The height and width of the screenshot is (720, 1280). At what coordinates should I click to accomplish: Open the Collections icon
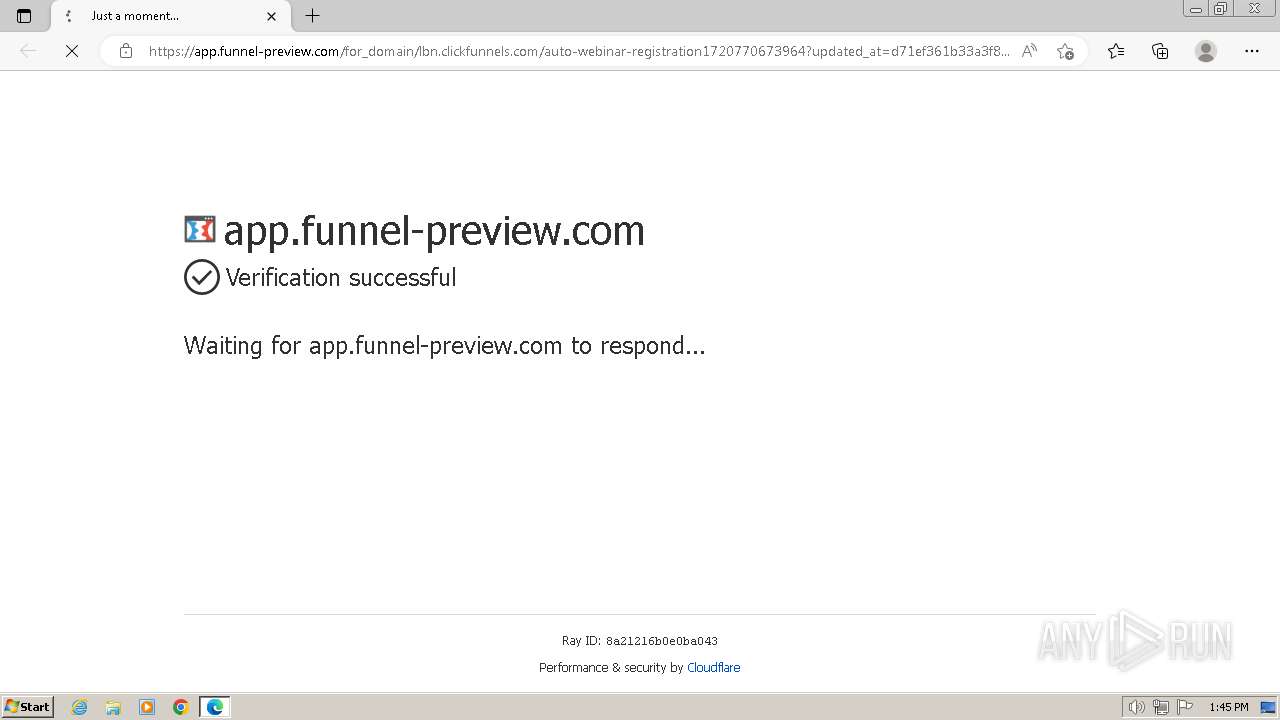tap(1160, 51)
